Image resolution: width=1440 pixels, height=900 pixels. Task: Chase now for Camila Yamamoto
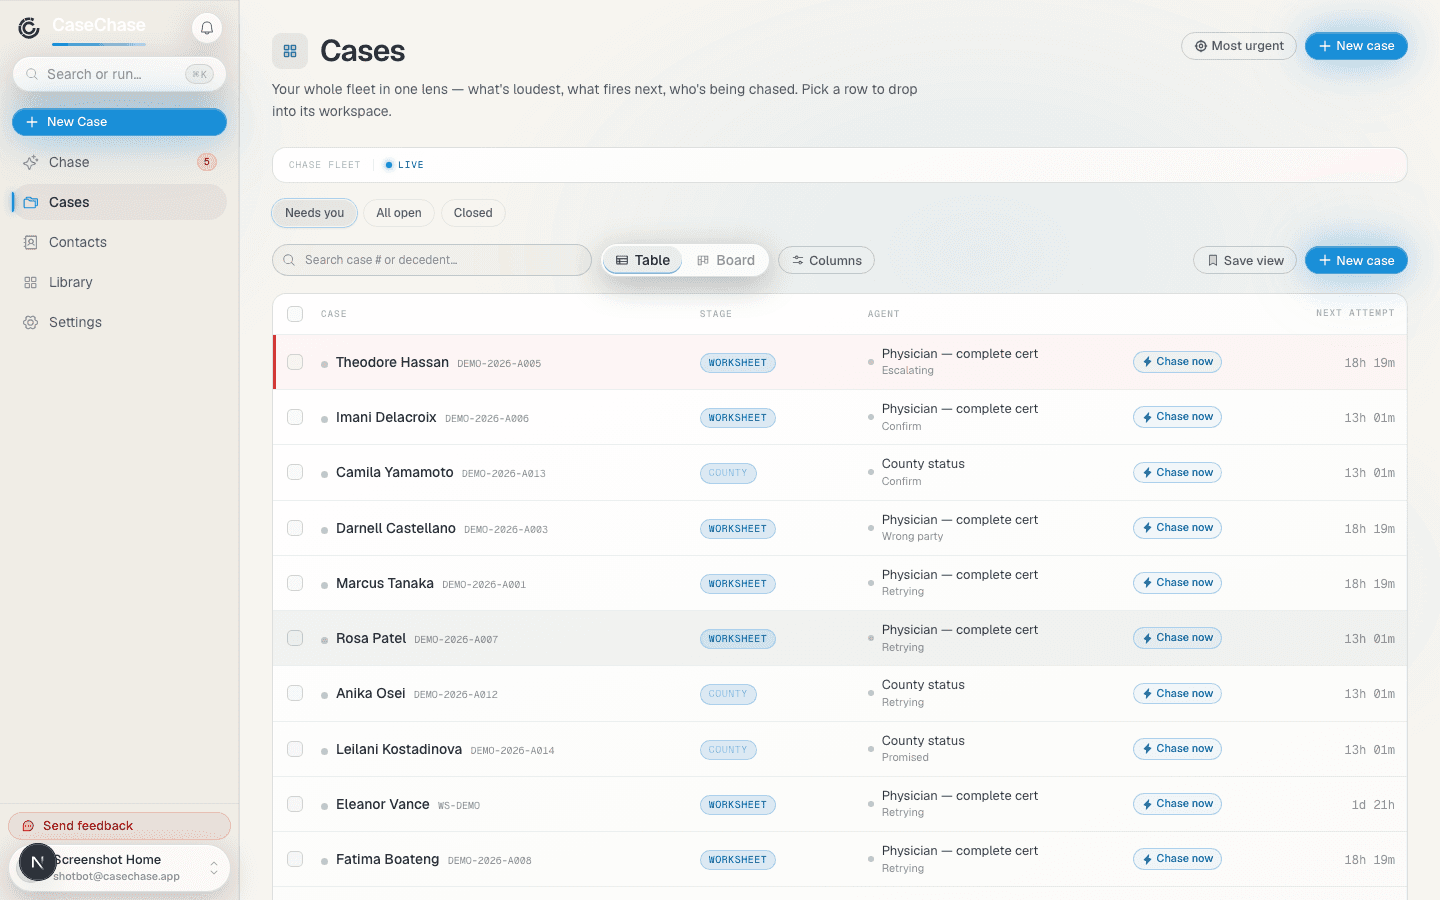point(1177,473)
